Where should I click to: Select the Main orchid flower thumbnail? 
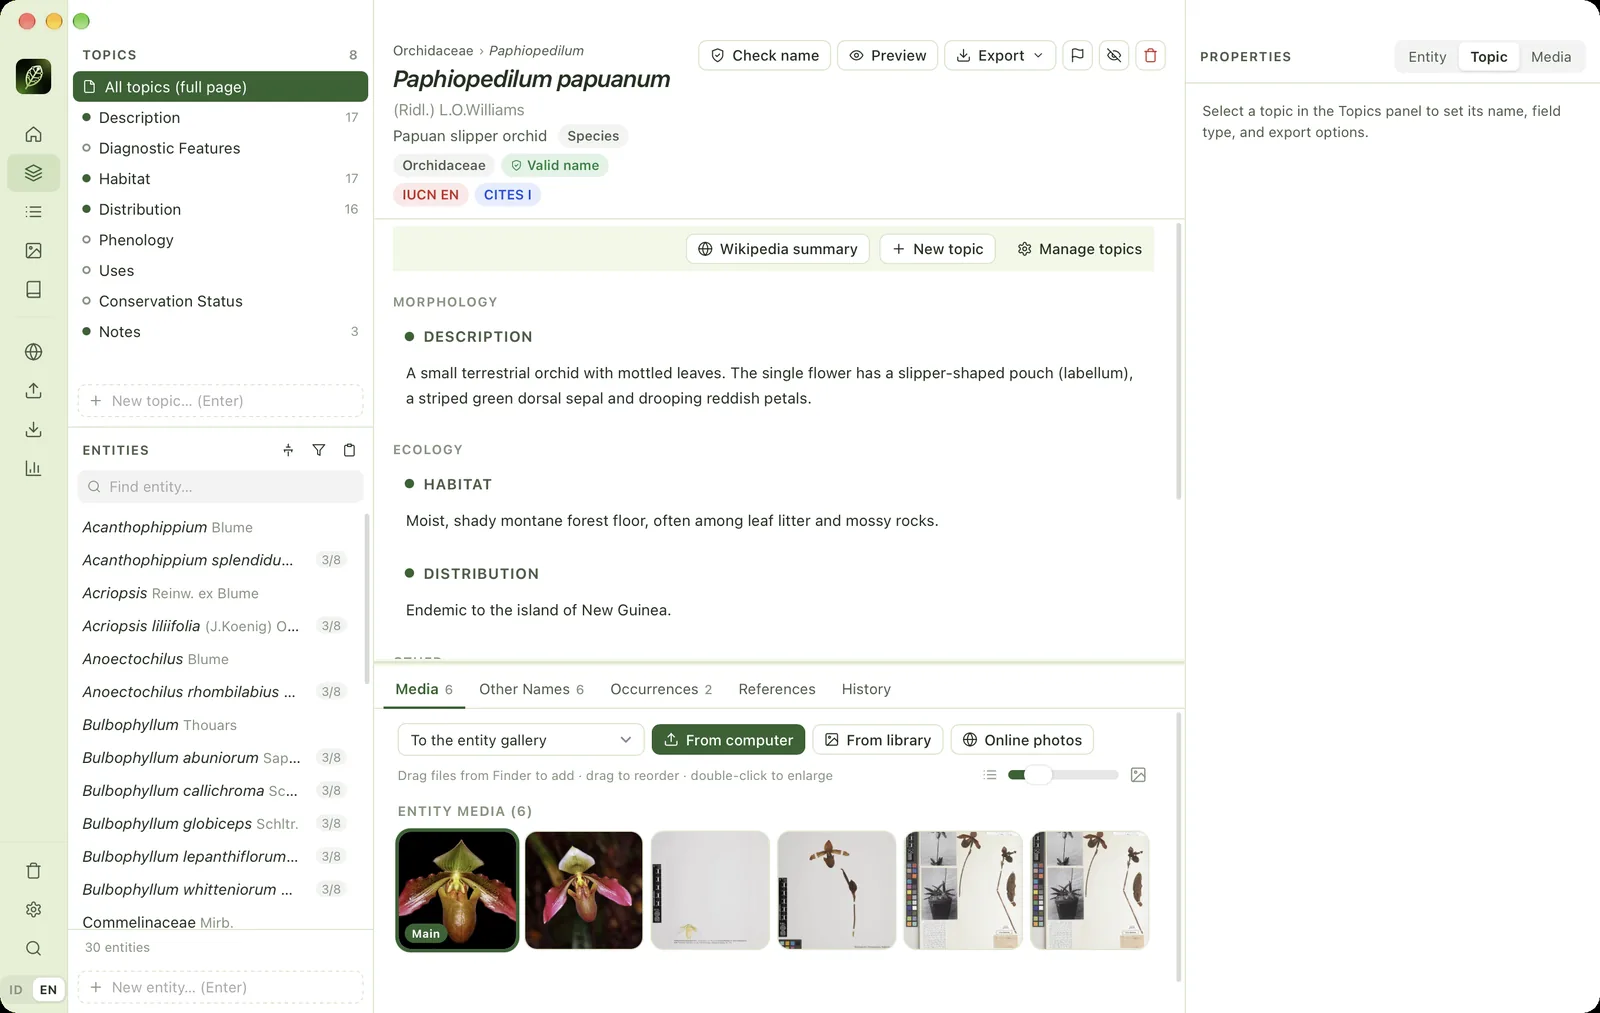click(458, 890)
